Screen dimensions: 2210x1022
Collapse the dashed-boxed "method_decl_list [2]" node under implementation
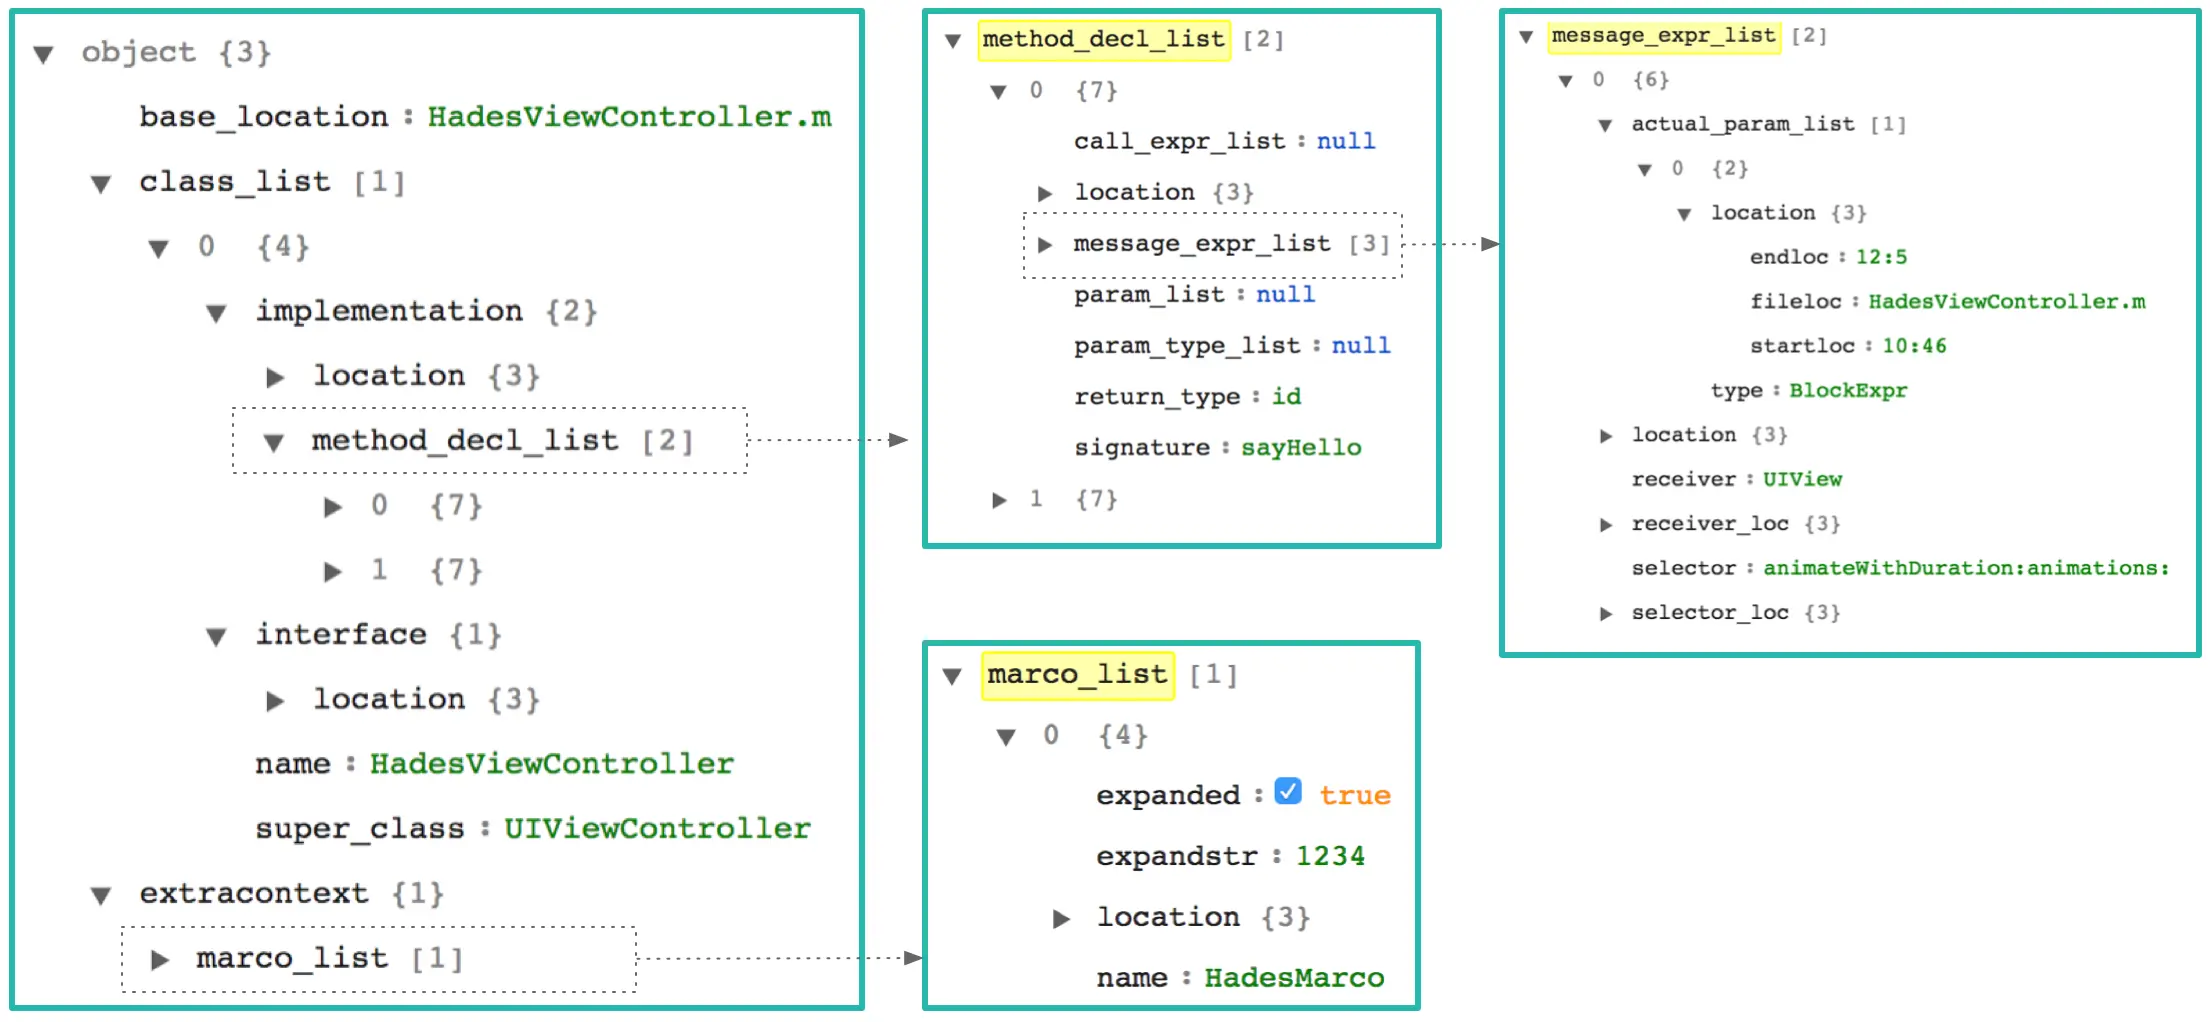[273, 442]
